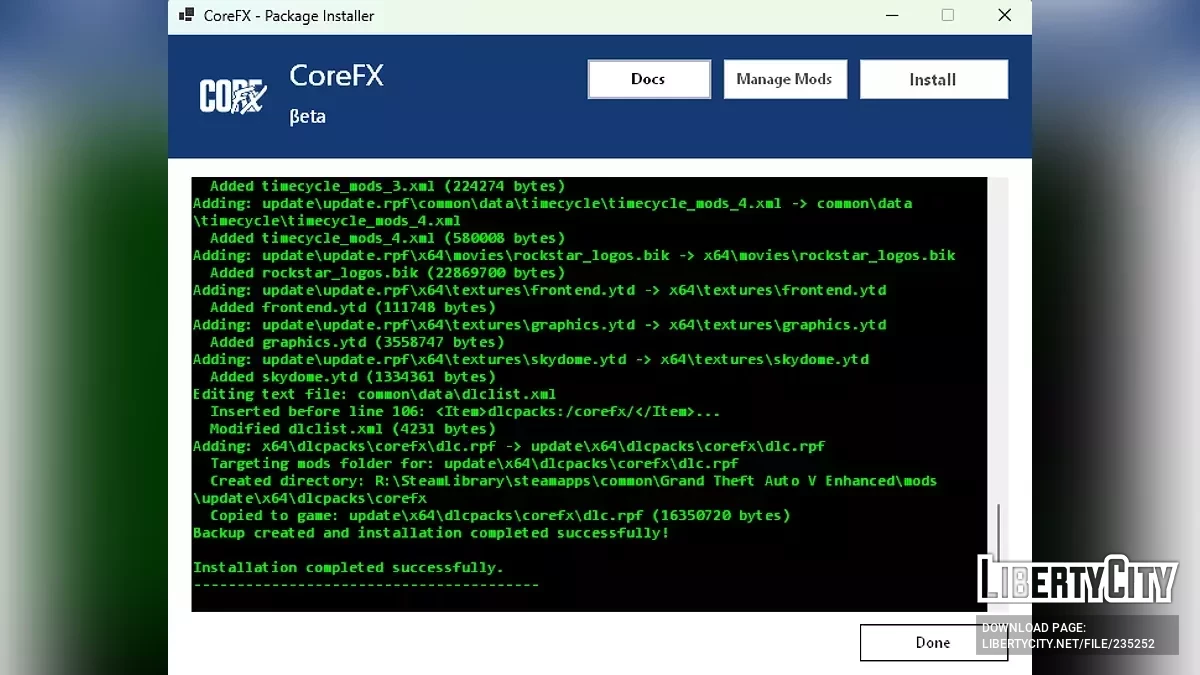Click the CoreFX heading text
The width and height of the screenshot is (1200, 675).
[336, 75]
